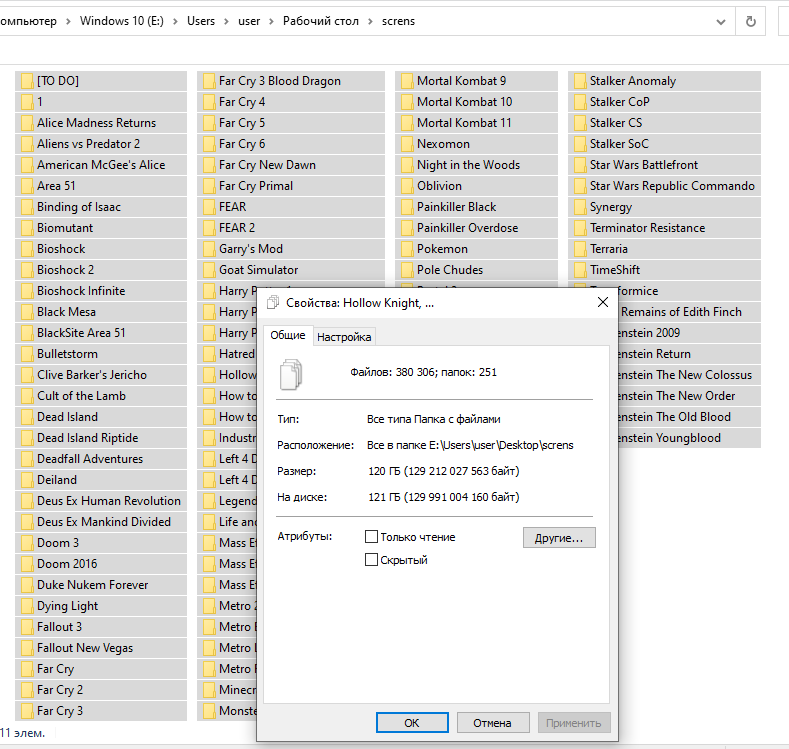Image resolution: width=789 pixels, height=749 pixels.
Task: Click the Pokemon folder name
Action: [442, 249]
